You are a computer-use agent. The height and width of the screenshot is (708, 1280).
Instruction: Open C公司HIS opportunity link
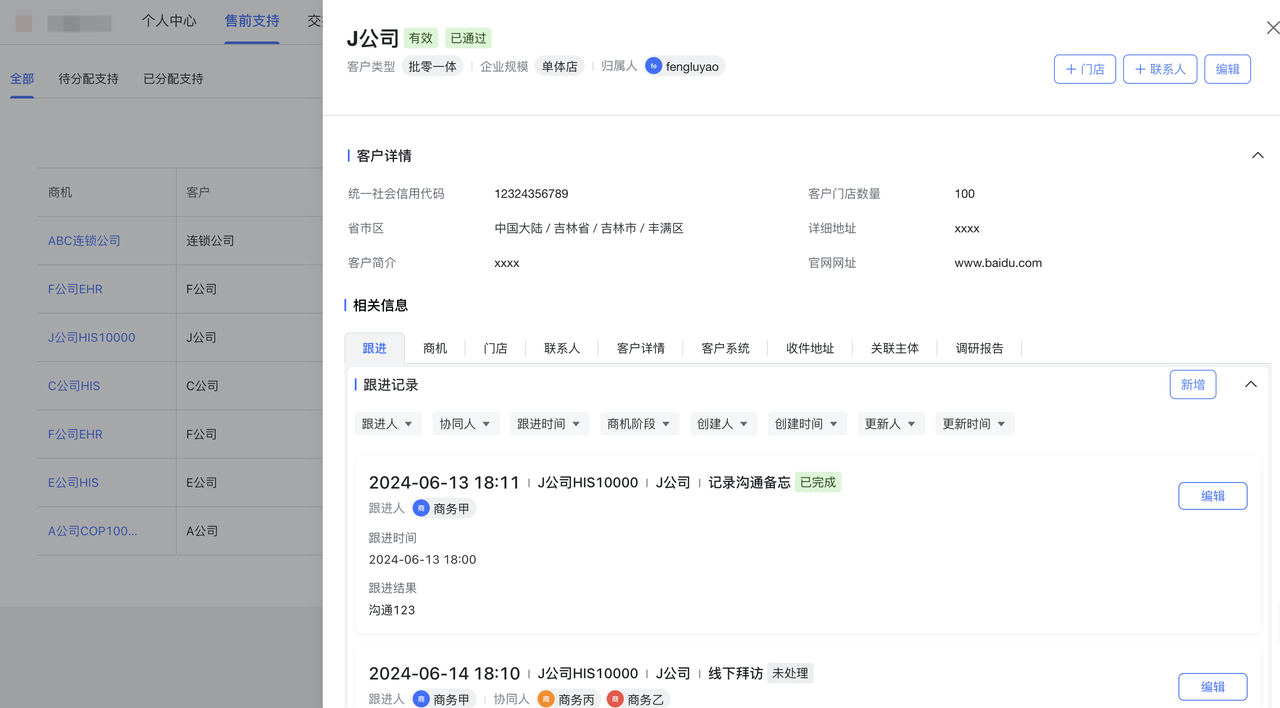pyautogui.click(x=74, y=386)
